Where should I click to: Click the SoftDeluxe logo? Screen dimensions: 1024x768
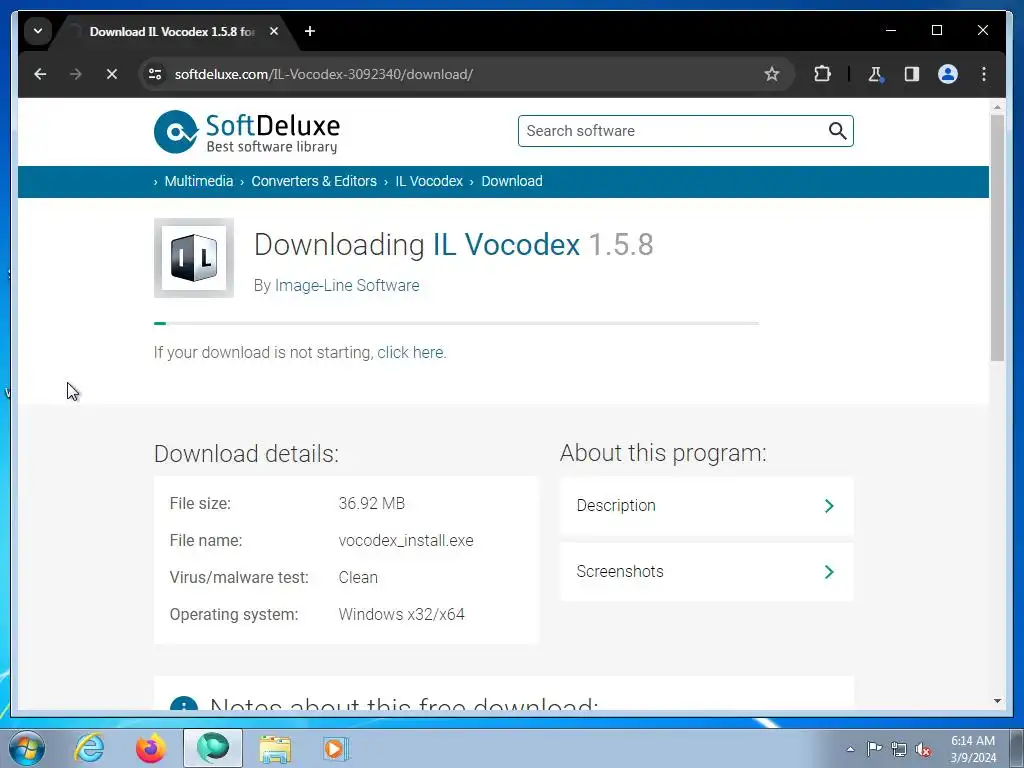(247, 132)
